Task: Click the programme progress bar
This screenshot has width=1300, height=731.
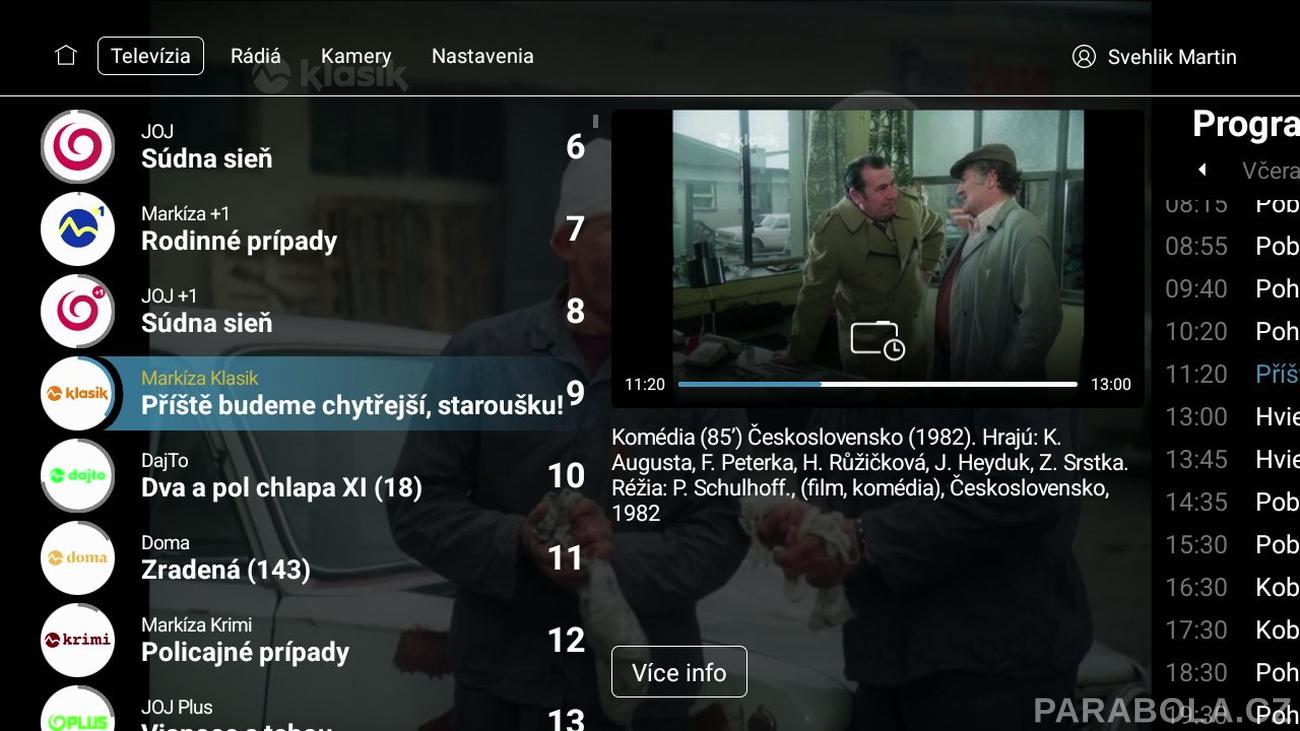Action: (x=877, y=384)
